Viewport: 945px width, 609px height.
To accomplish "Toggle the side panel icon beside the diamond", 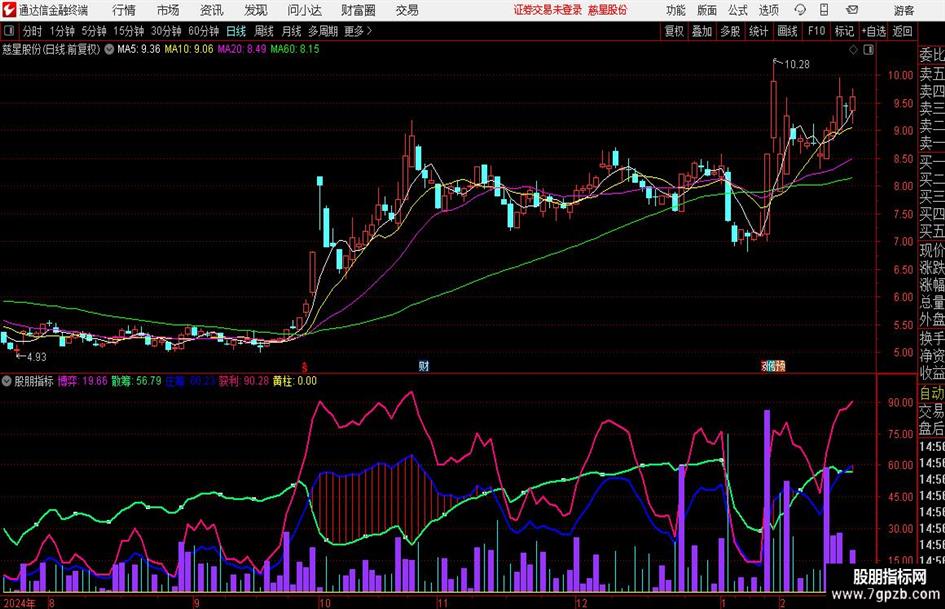I will (x=868, y=50).
